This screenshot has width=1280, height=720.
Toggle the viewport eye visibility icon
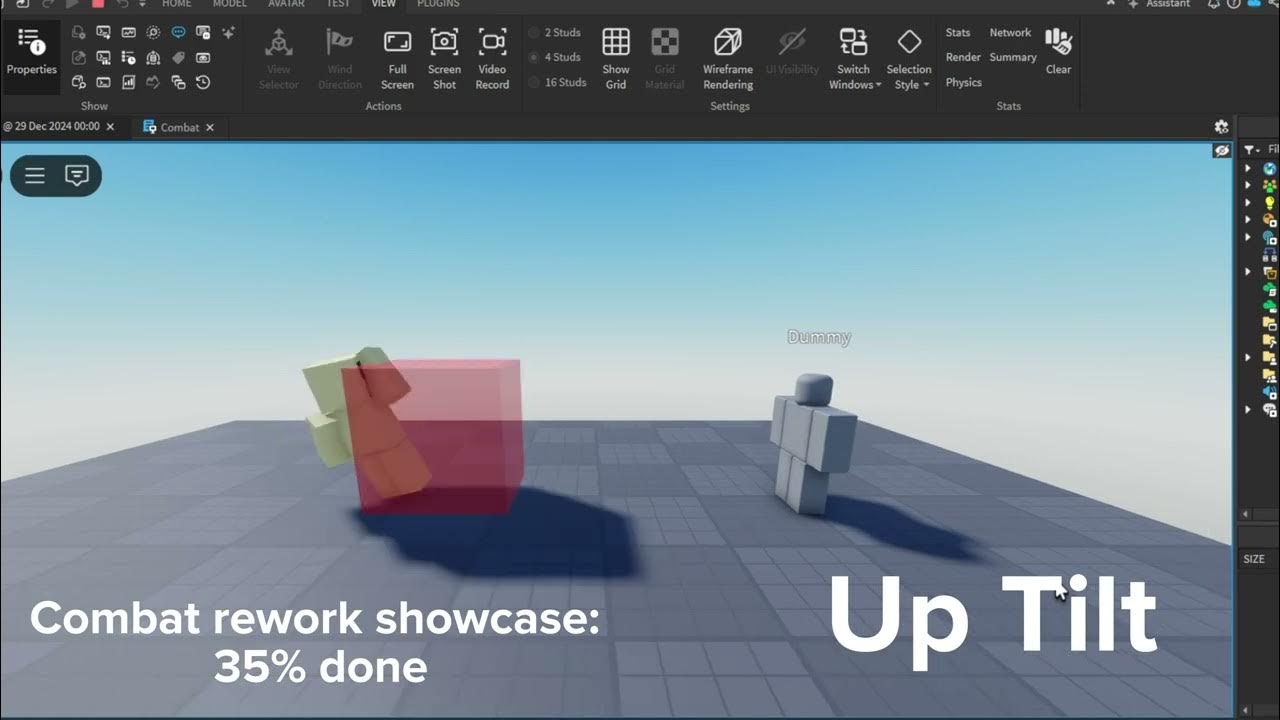1221,150
